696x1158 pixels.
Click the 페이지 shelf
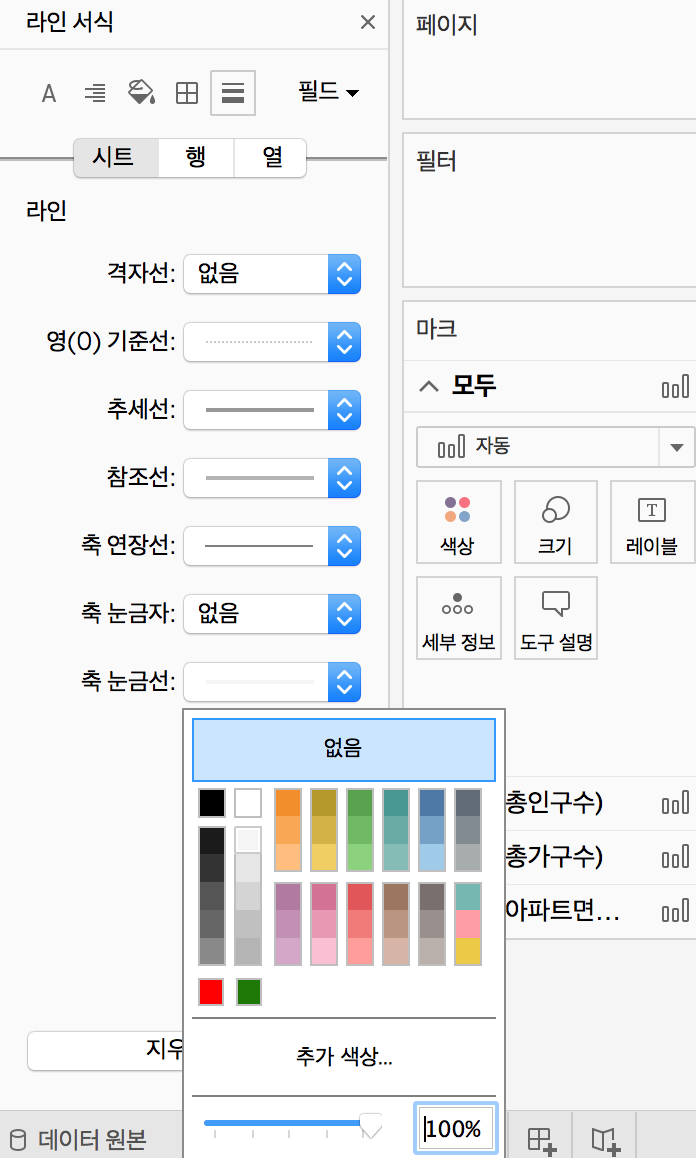click(550, 61)
